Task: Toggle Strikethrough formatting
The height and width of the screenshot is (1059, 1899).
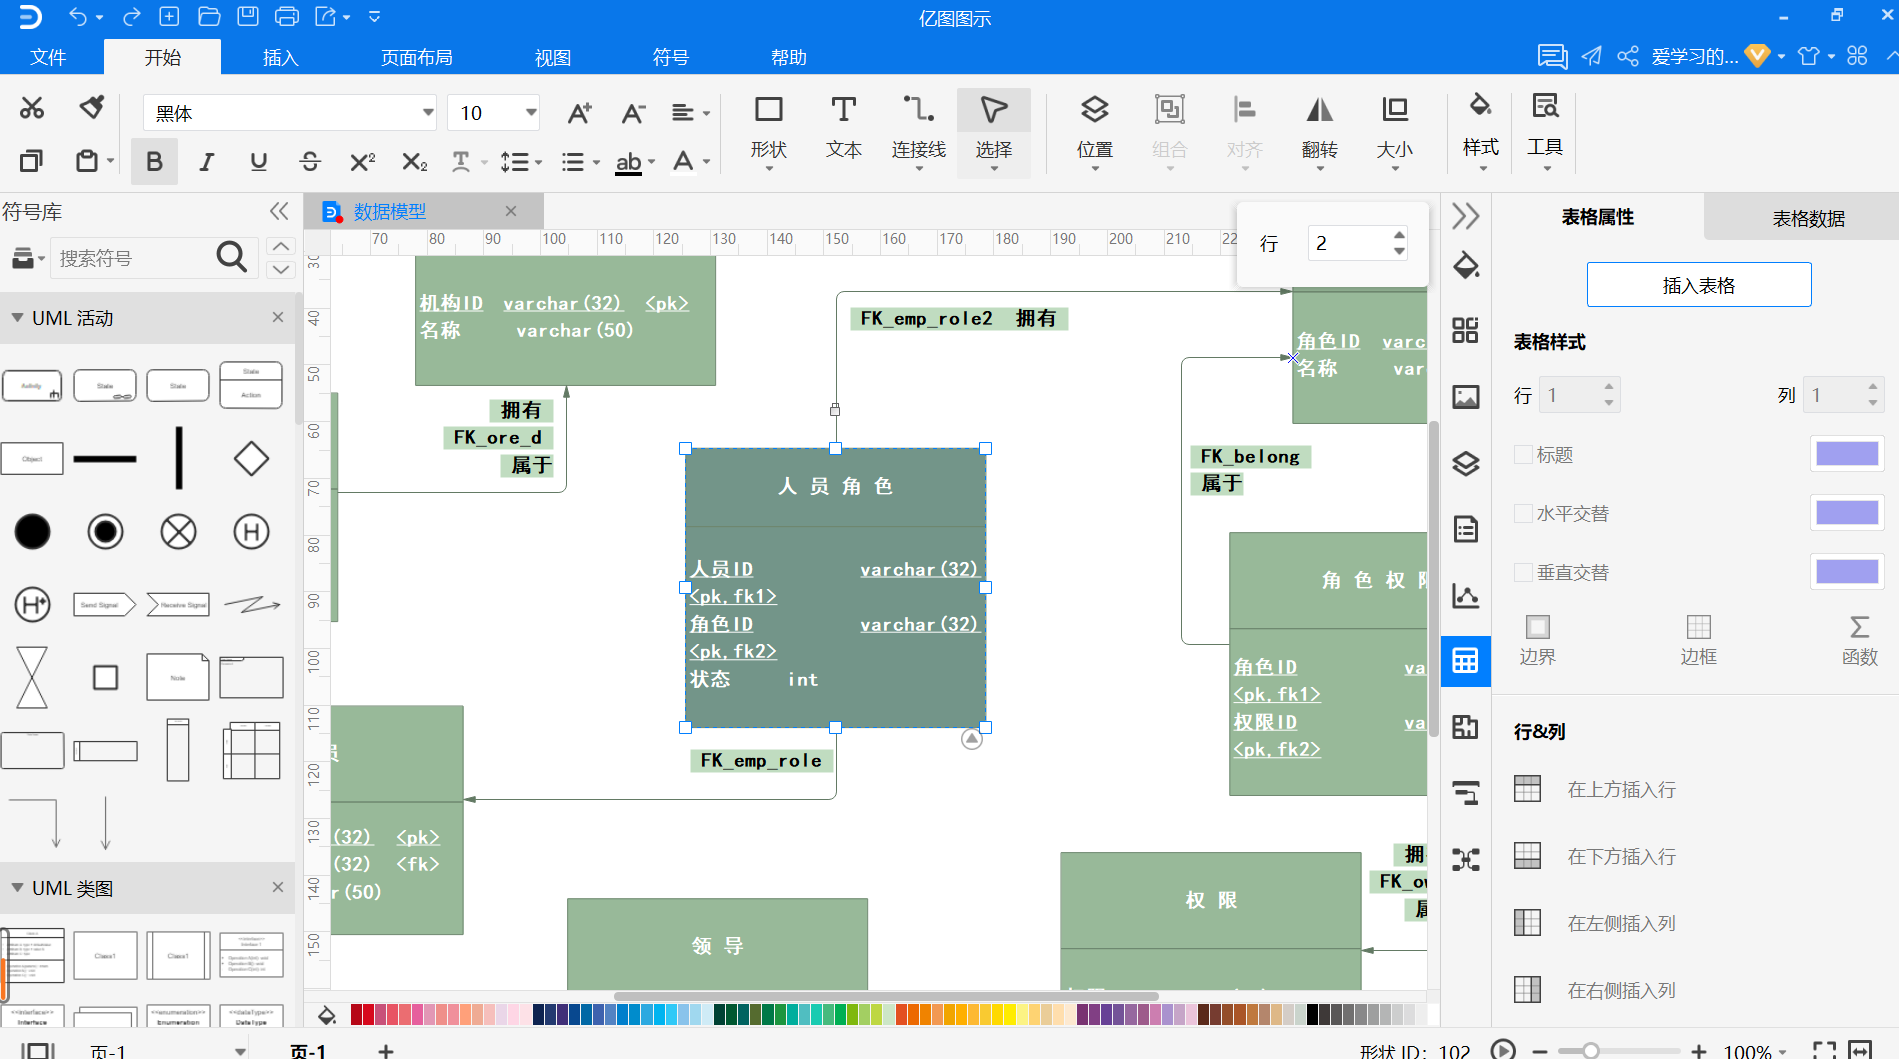Action: 310,161
